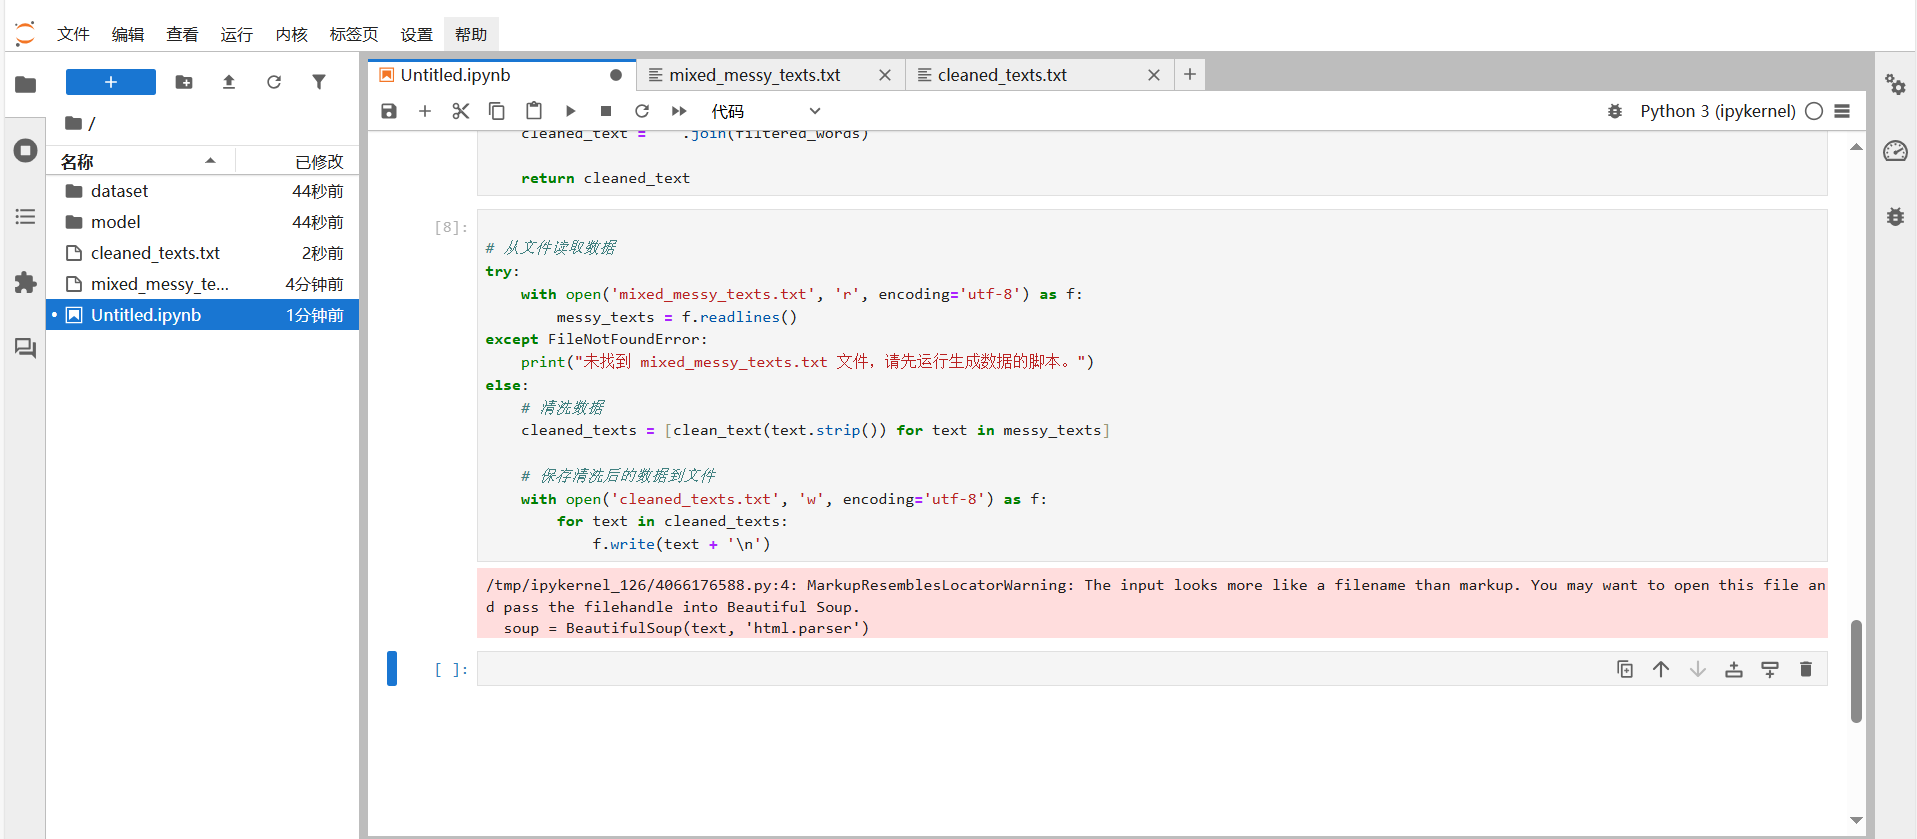1917x839 pixels.
Task: Open the model folder
Action: click(x=202, y=222)
